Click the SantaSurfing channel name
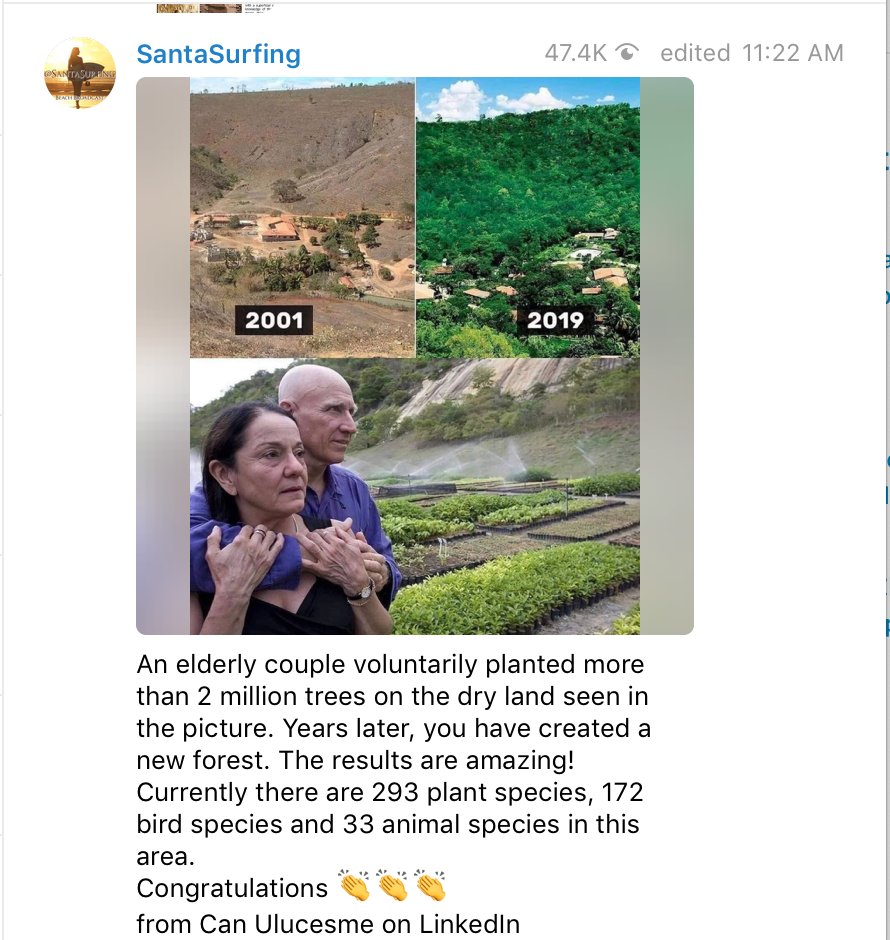890x940 pixels. coord(218,54)
